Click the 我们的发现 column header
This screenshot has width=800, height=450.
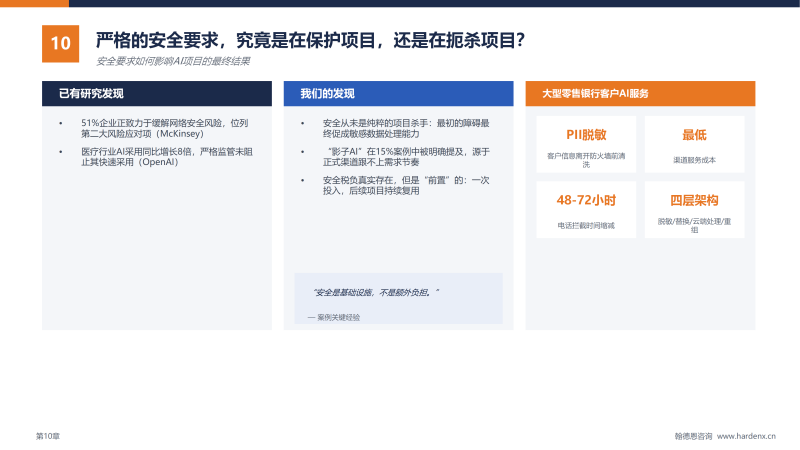pyautogui.click(x=398, y=93)
